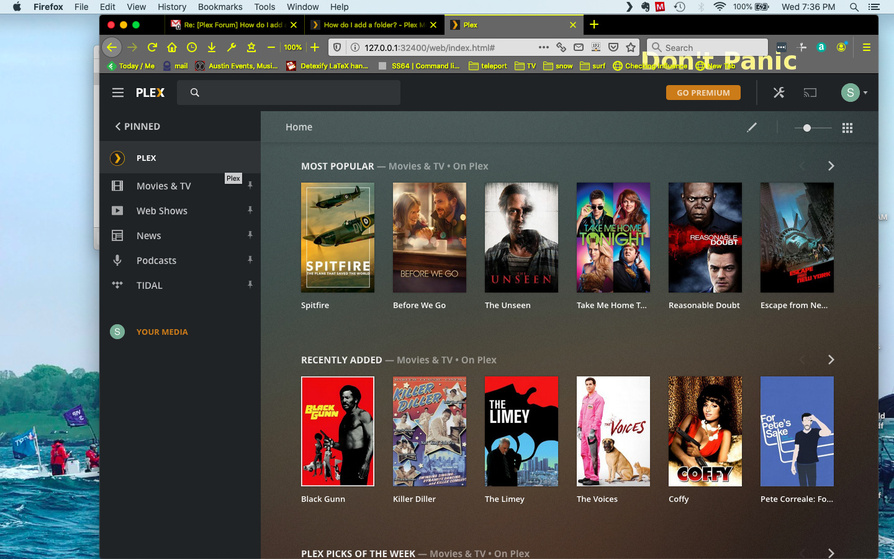The image size is (894, 559).
Task: Open TIDAL in sidebar
Action: pos(149,285)
